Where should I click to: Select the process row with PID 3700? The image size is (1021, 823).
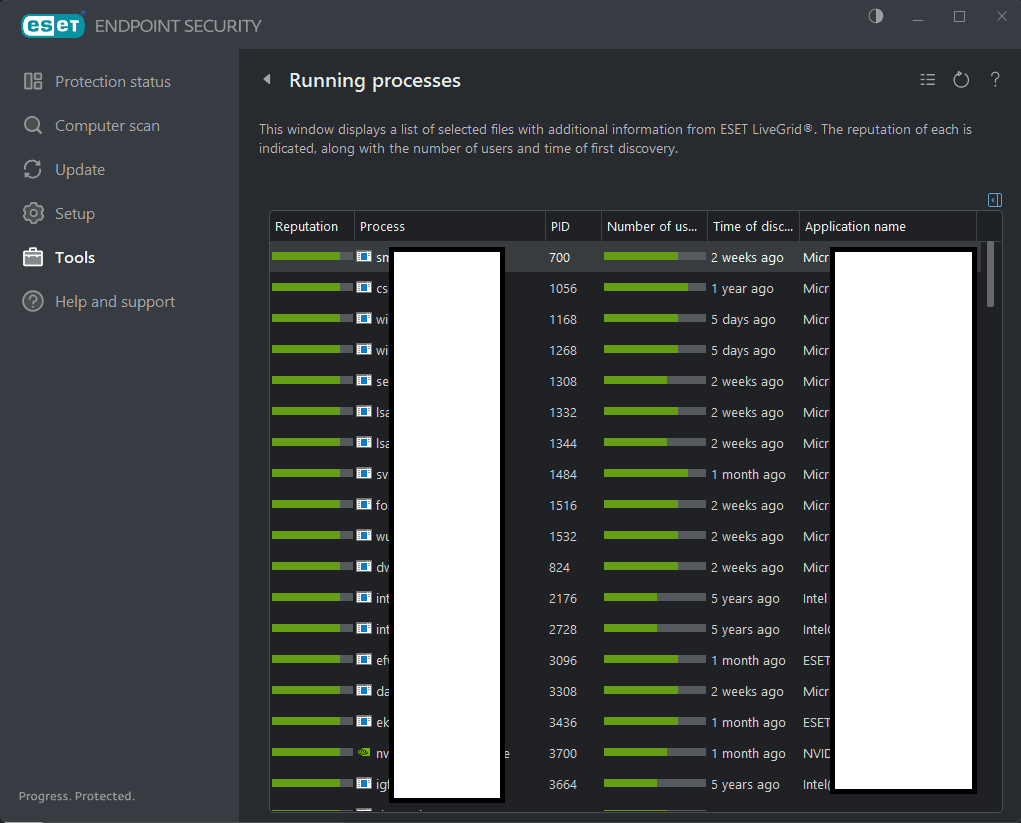(623, 753)
